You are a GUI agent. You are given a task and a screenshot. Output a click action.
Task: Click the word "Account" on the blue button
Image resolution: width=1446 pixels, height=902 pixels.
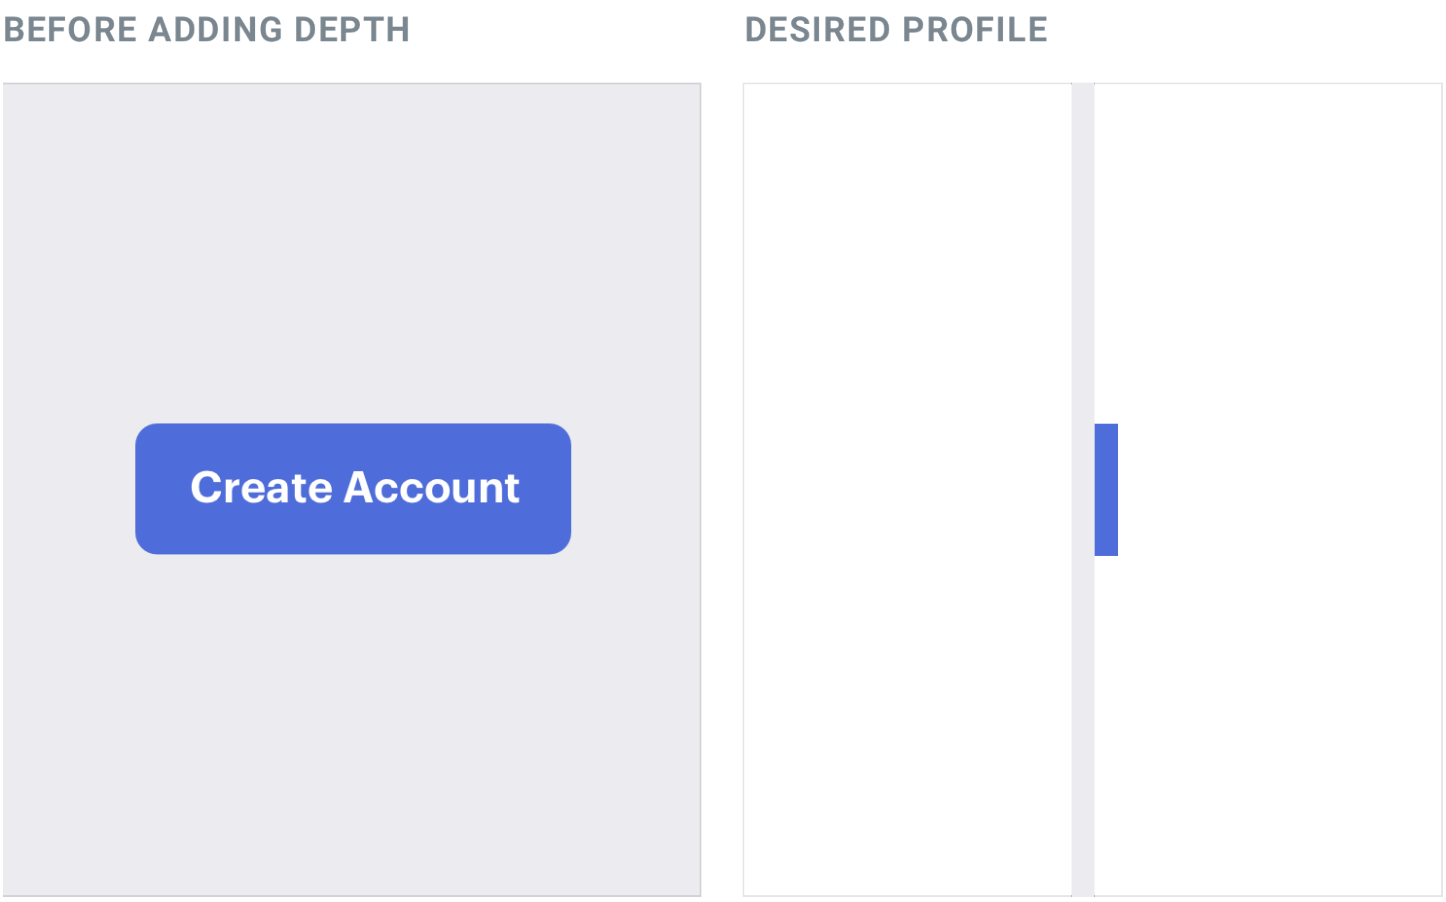(431, 488)
